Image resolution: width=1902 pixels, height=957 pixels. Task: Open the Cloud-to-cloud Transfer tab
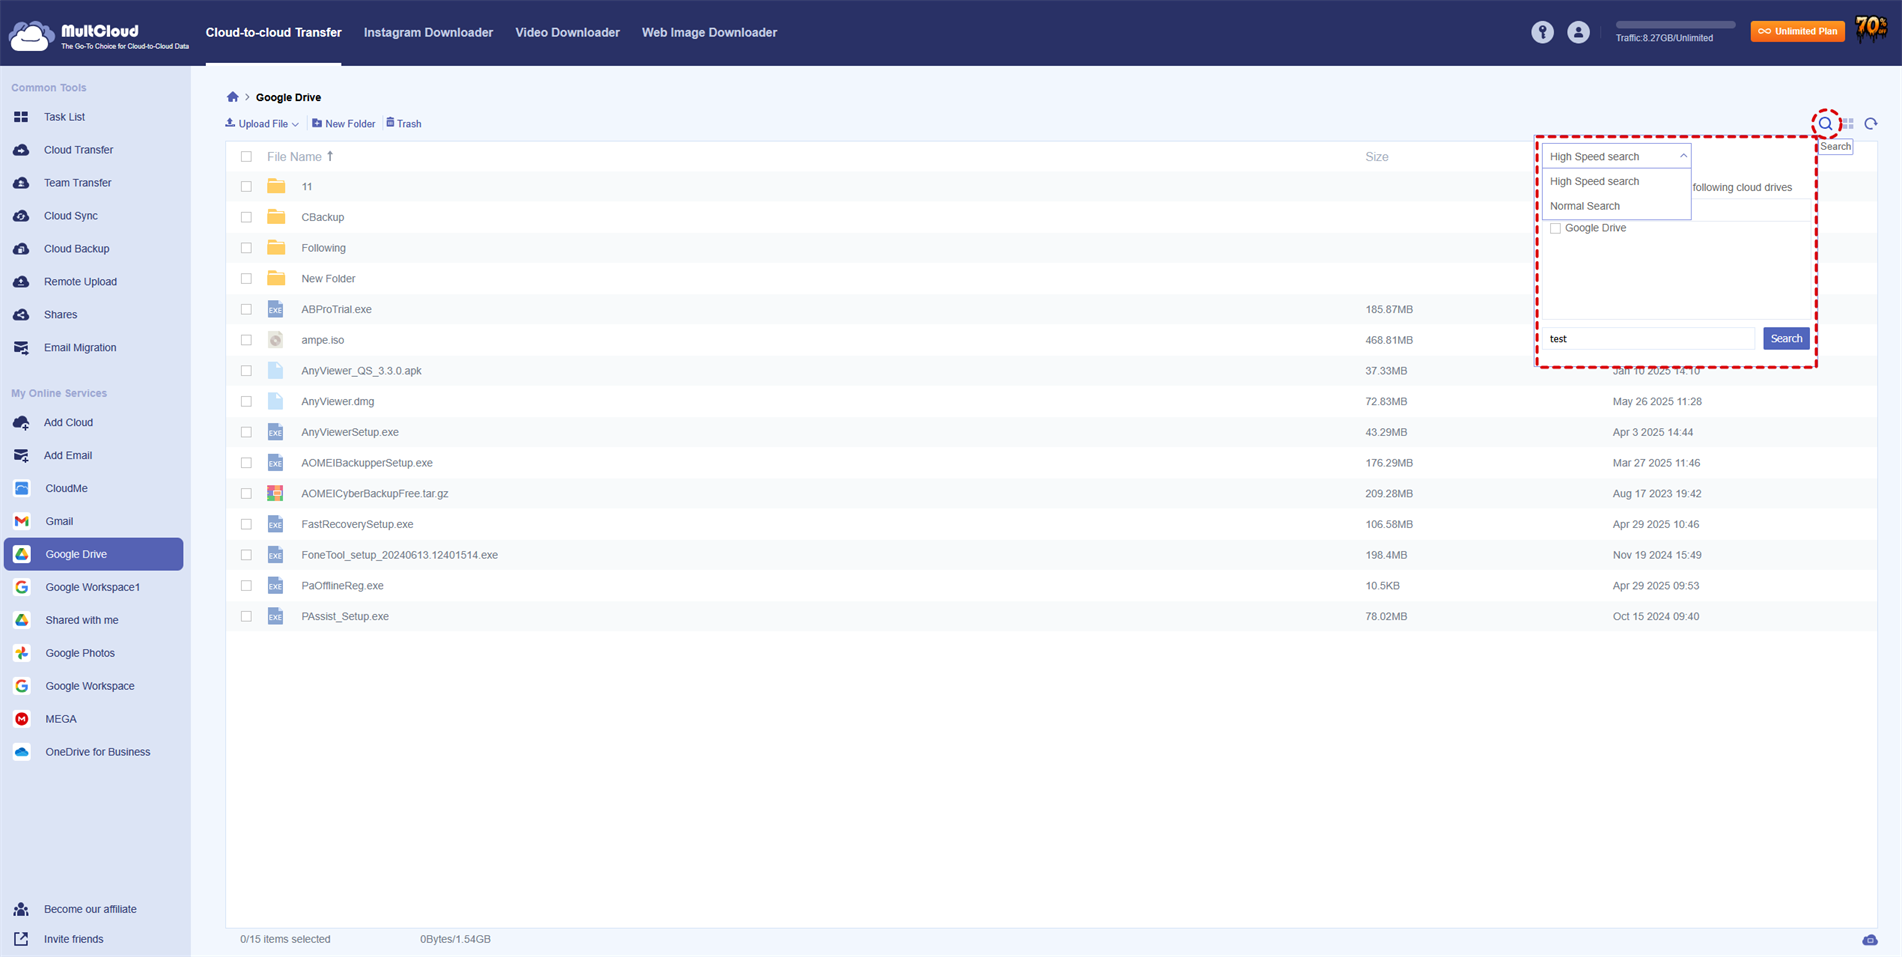click(x=273, y=33)
